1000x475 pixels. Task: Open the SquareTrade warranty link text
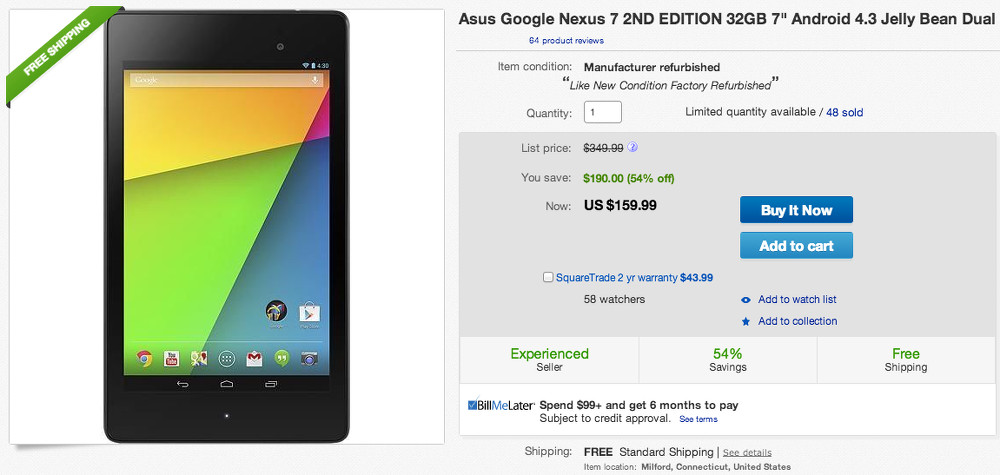tap(616, 278)
